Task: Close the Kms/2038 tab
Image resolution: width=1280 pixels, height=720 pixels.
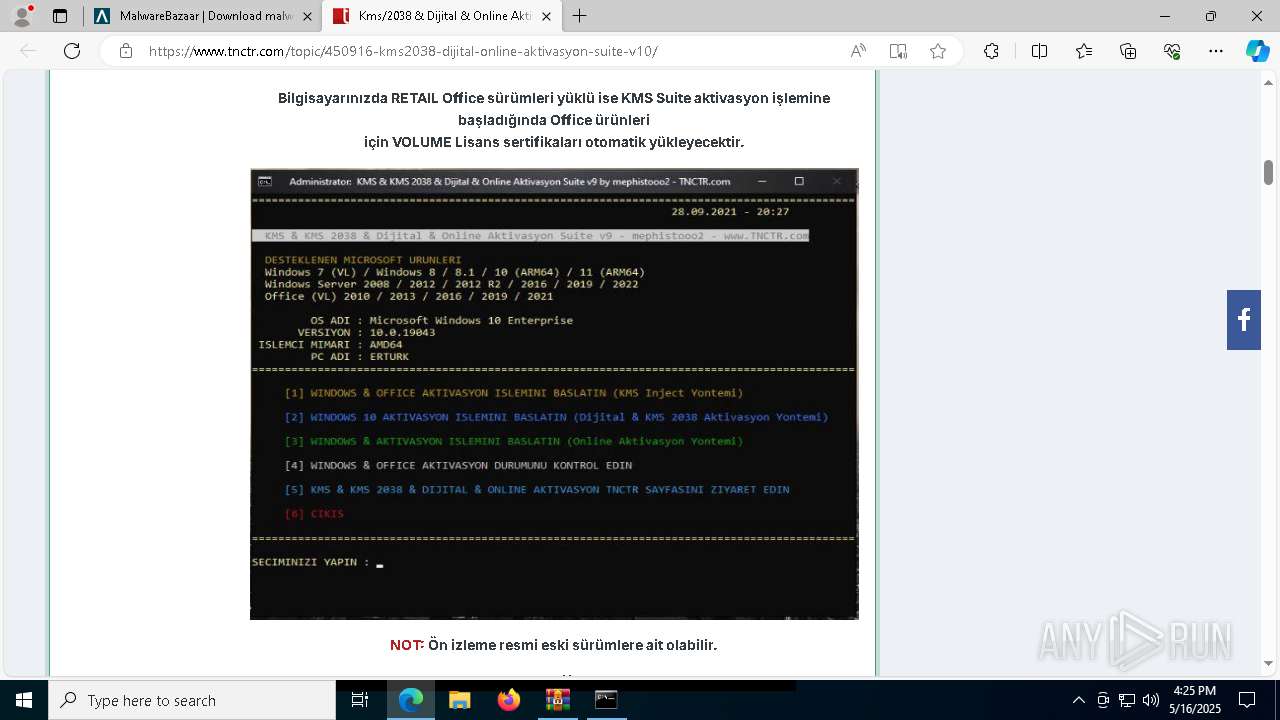Action: click(545, 16)
